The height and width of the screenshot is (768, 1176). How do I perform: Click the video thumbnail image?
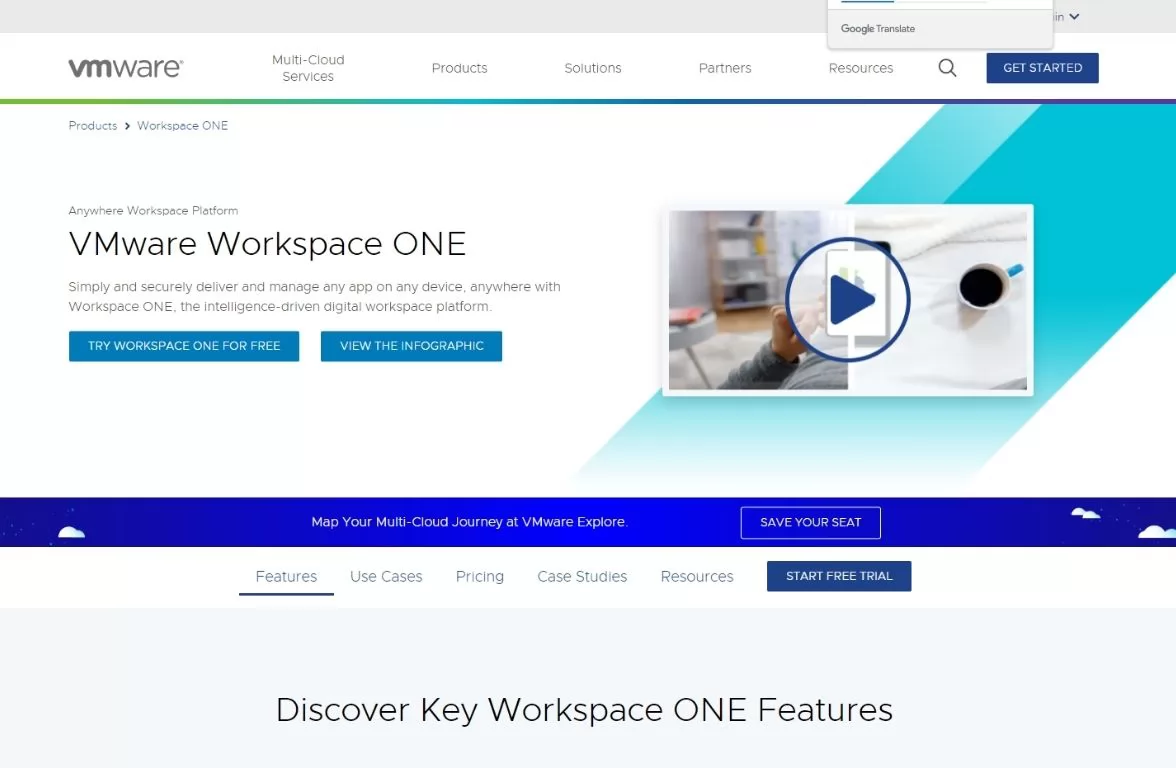pyautogui.click(x=848, y=300)
